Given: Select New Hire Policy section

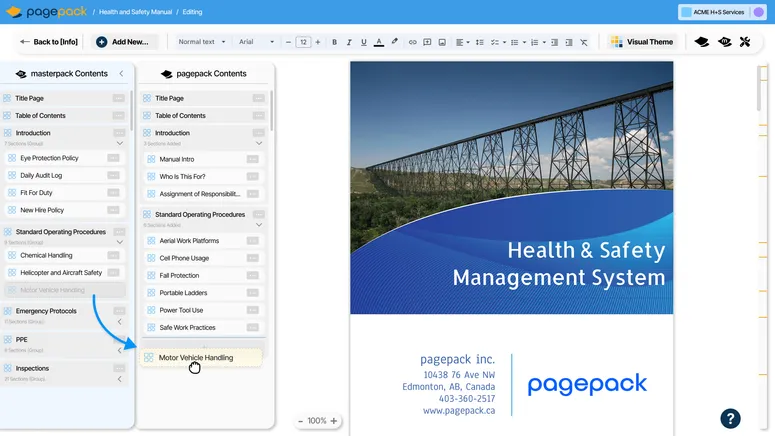Looking at the screenshot, I should (65, 210).
